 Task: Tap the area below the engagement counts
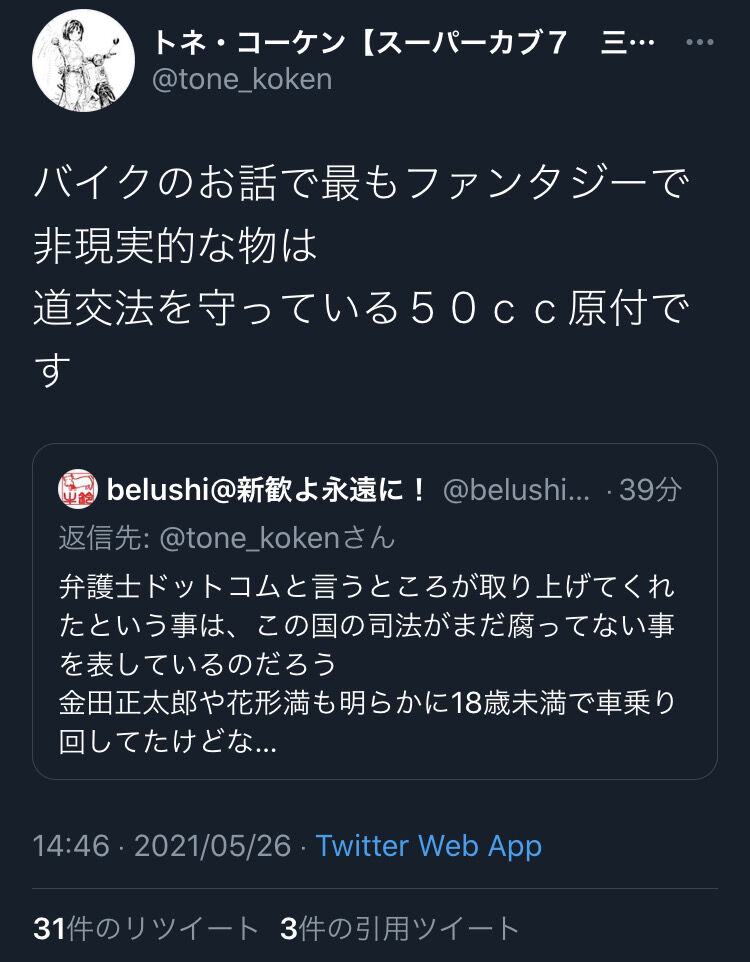375,955
